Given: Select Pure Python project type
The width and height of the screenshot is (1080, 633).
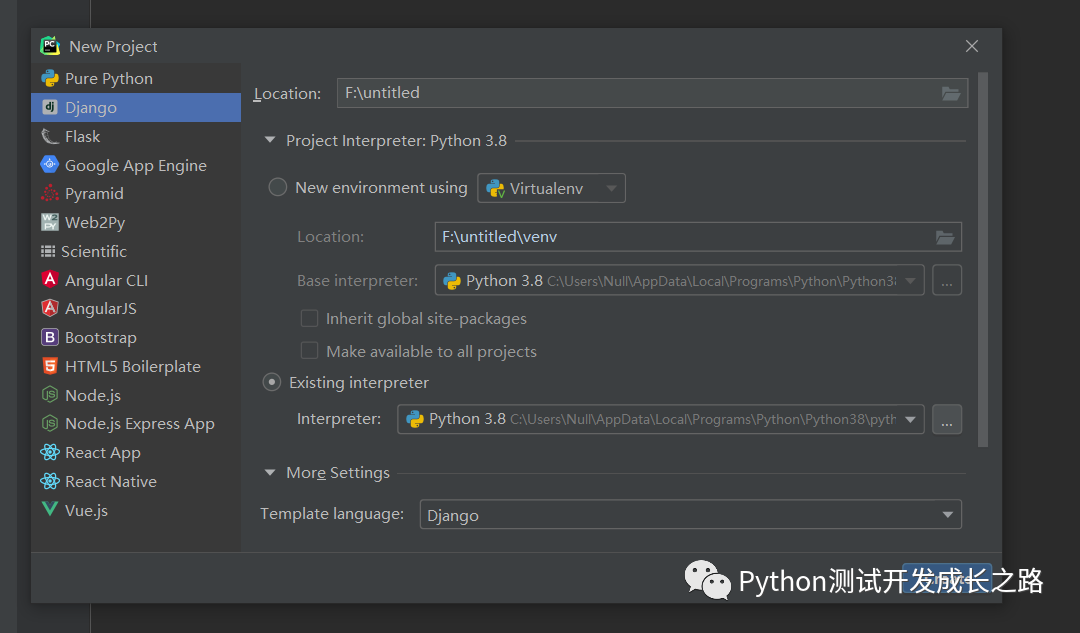Looking at the screenshot, I should click(x=109, y=79).
